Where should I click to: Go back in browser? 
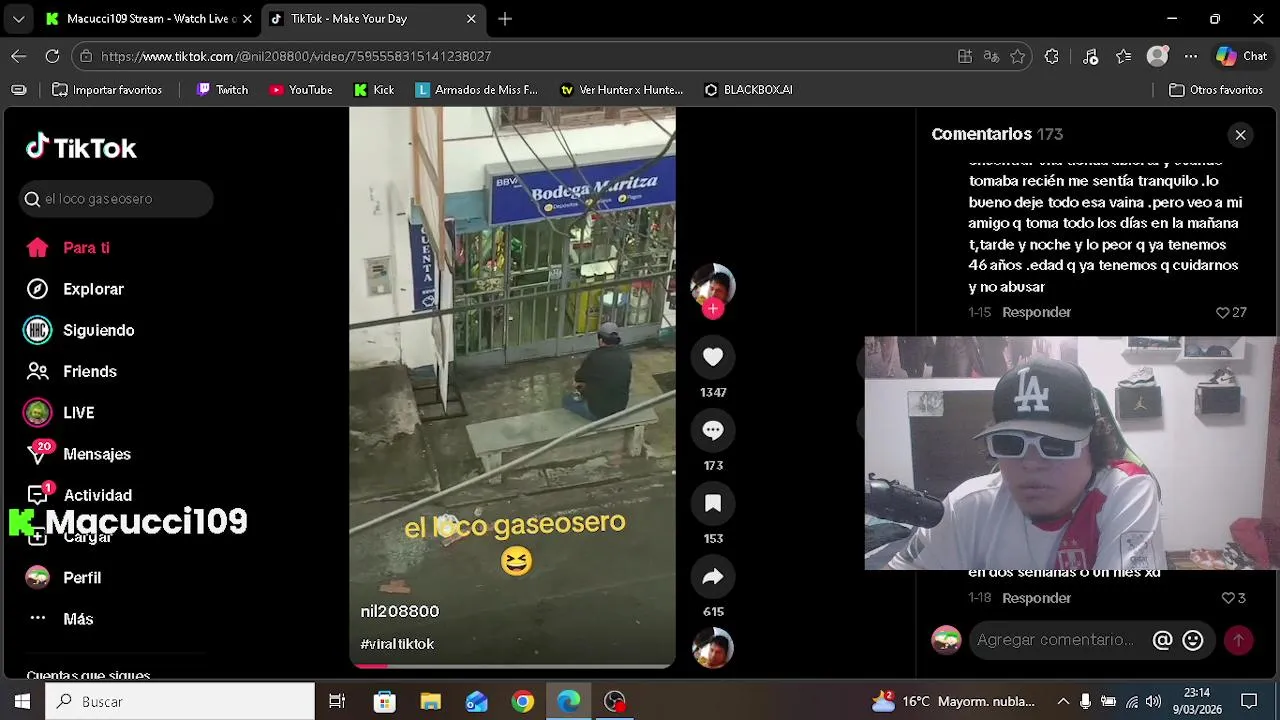coord(19,56)
